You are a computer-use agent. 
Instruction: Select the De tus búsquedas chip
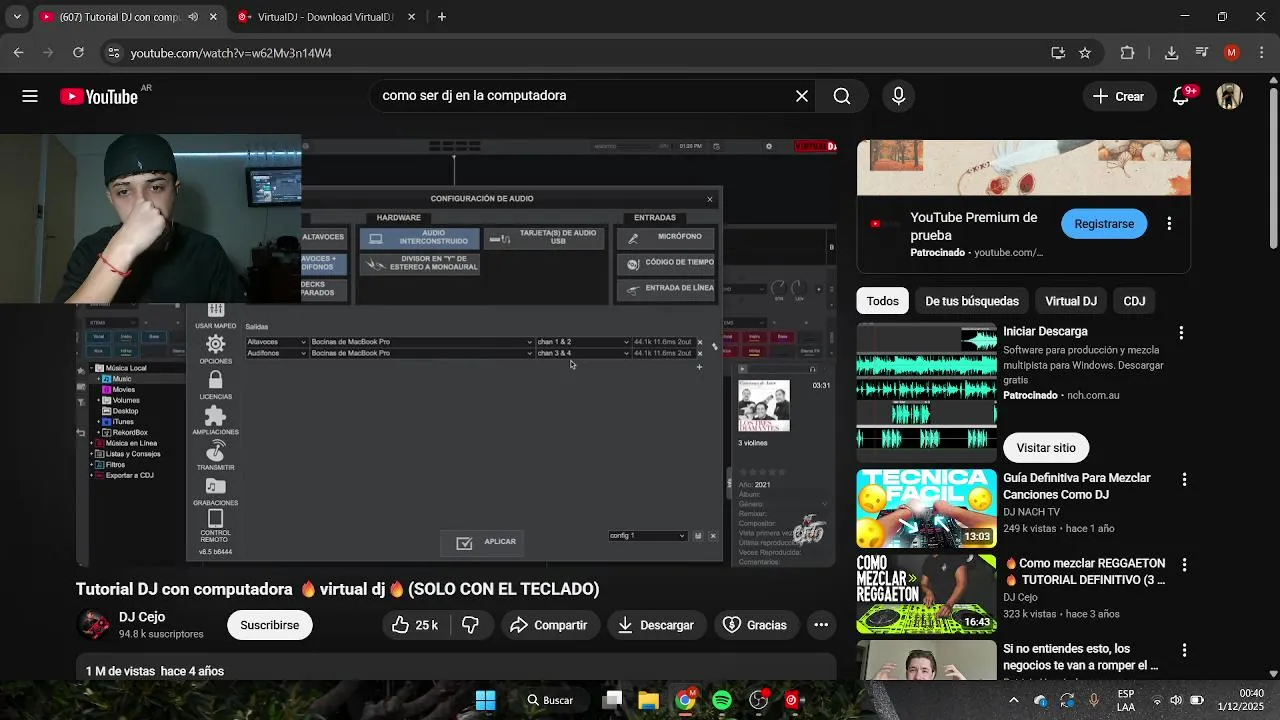(972, 301)
